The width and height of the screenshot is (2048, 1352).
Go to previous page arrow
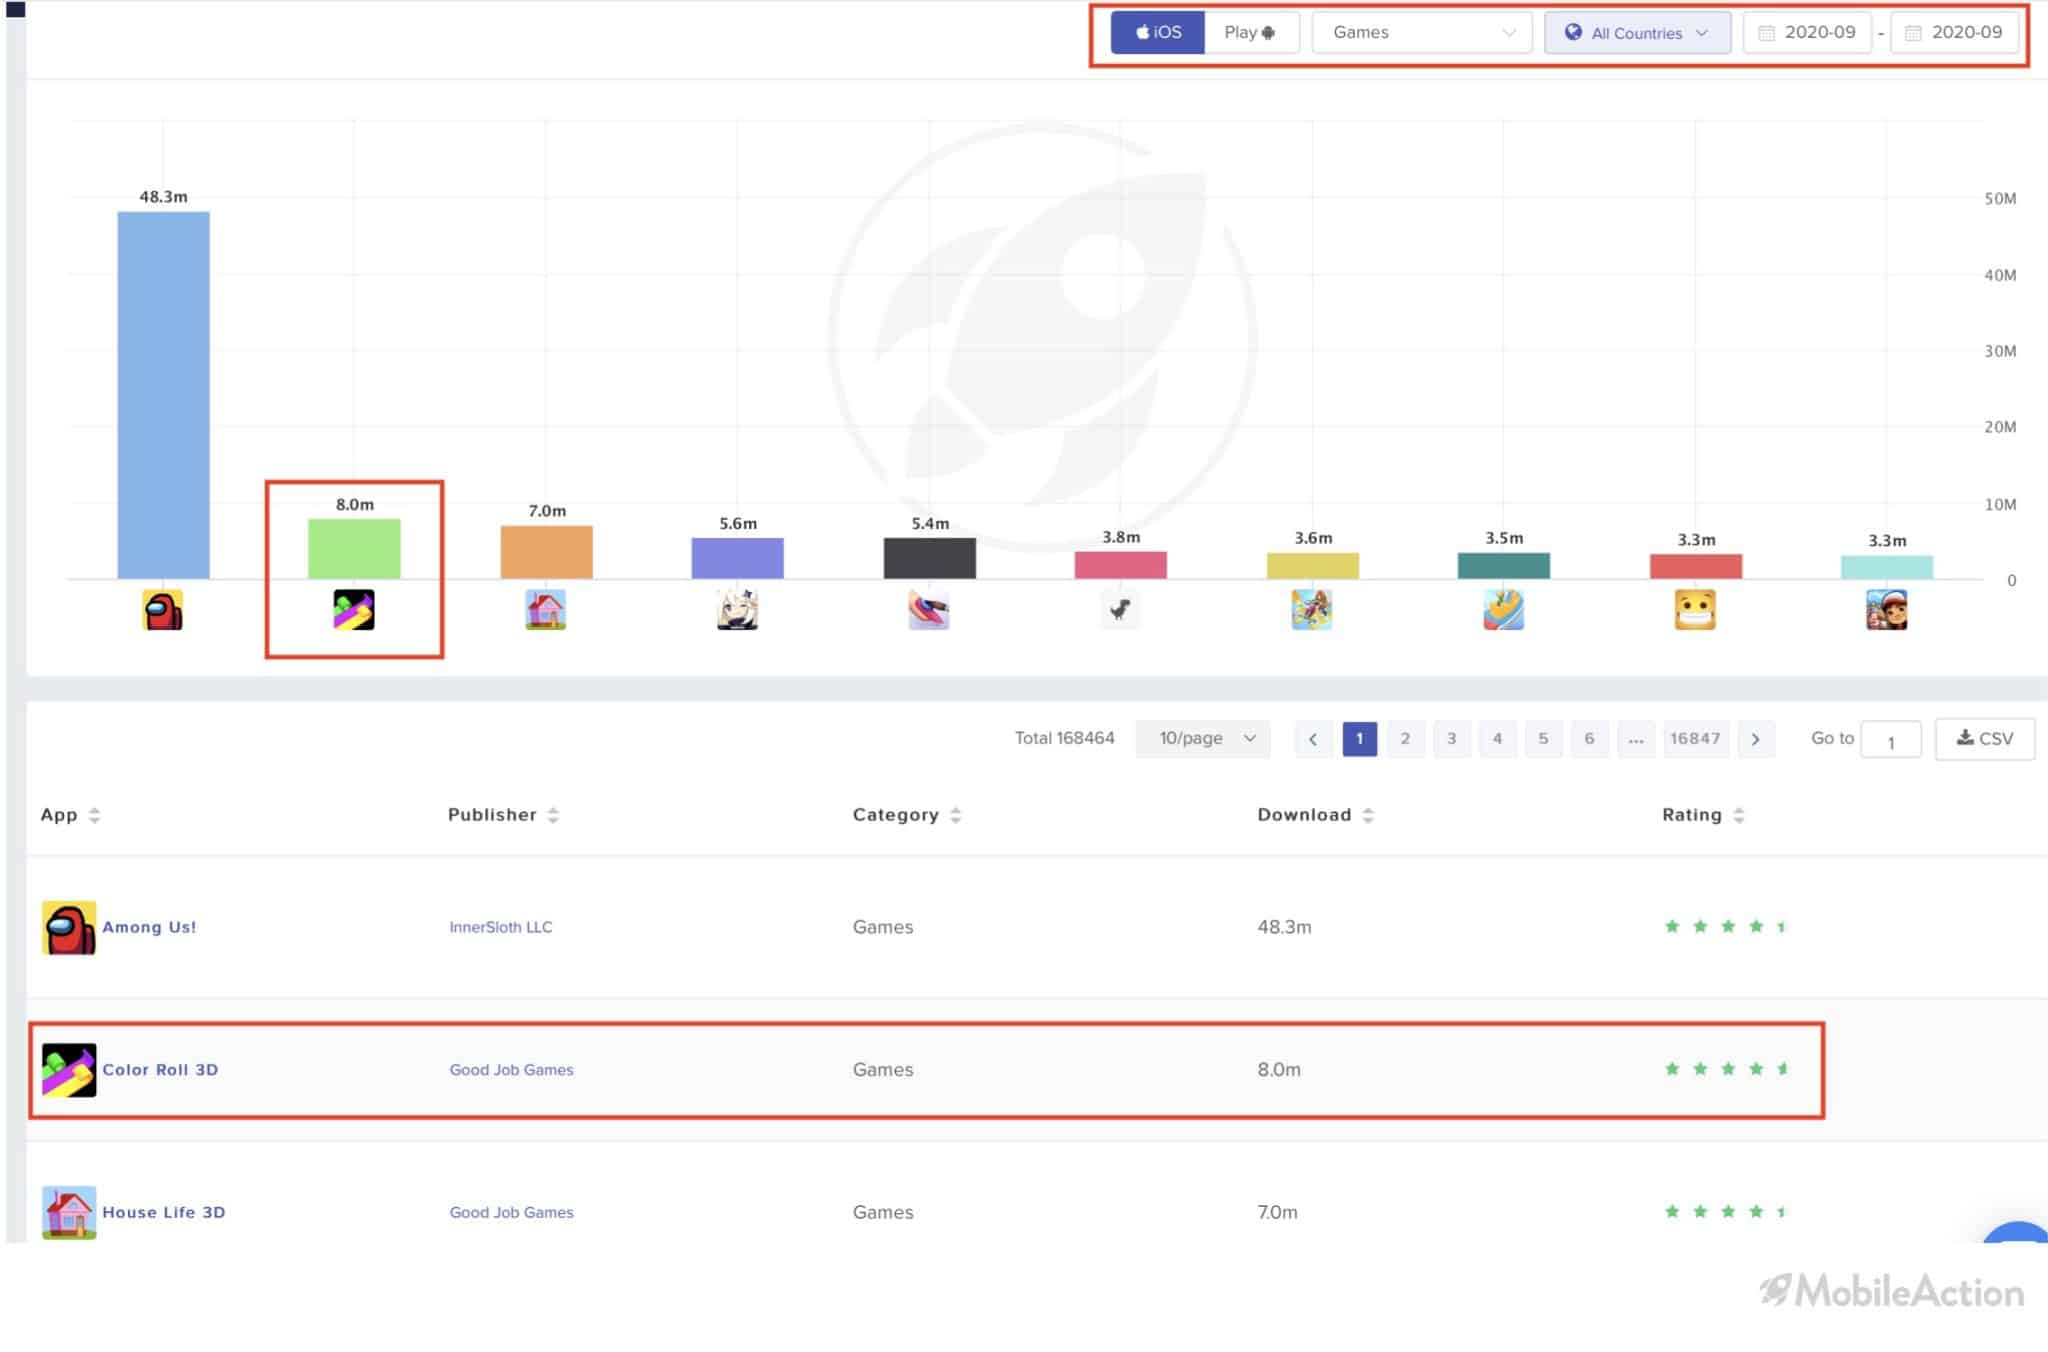pos(1313,739)
